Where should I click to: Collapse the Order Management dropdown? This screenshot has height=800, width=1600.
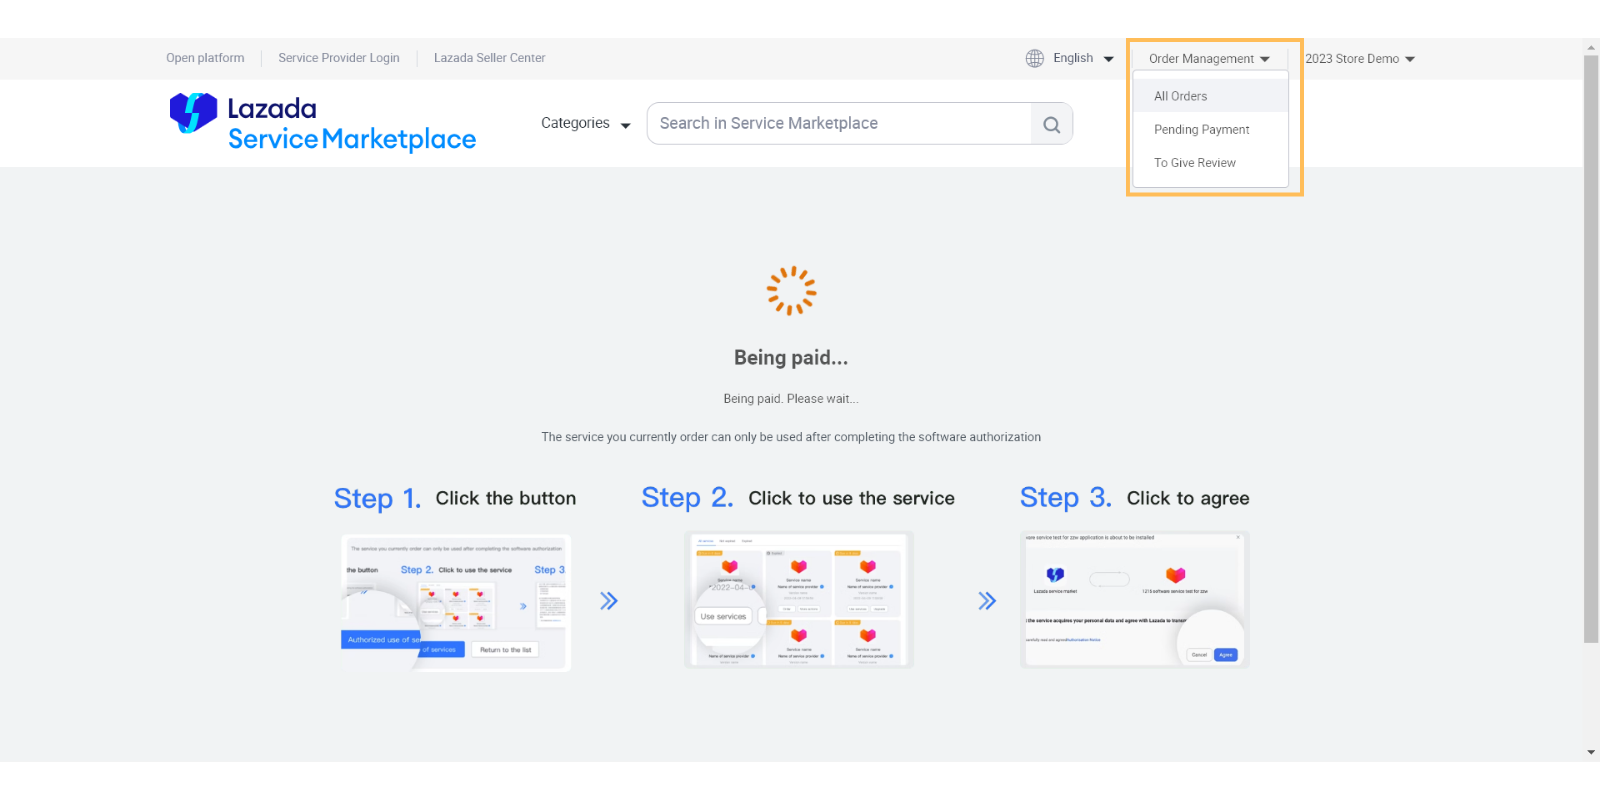tap(1209, 59)
